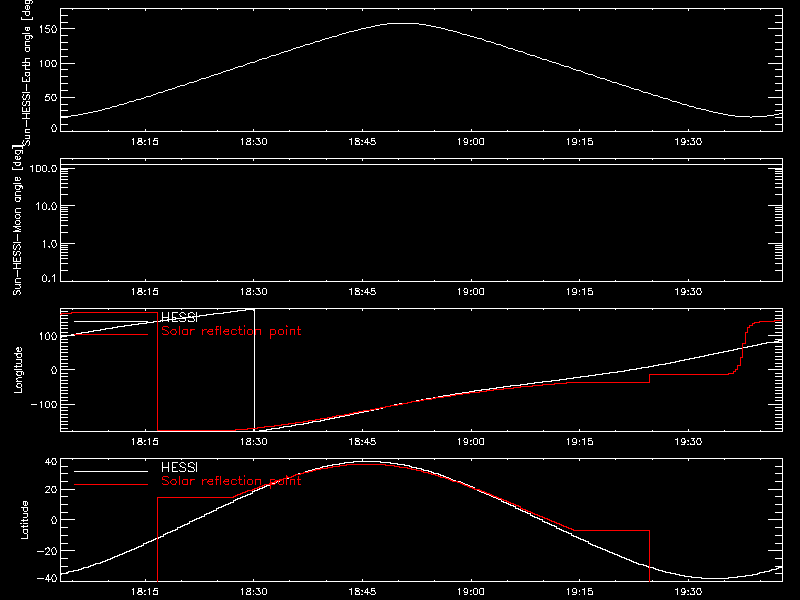Select the 50 tick on Earth angle plot
Image resolution: width=800 pixels, height=600 pixels.
pyautogui.click(x=51, y=97)
